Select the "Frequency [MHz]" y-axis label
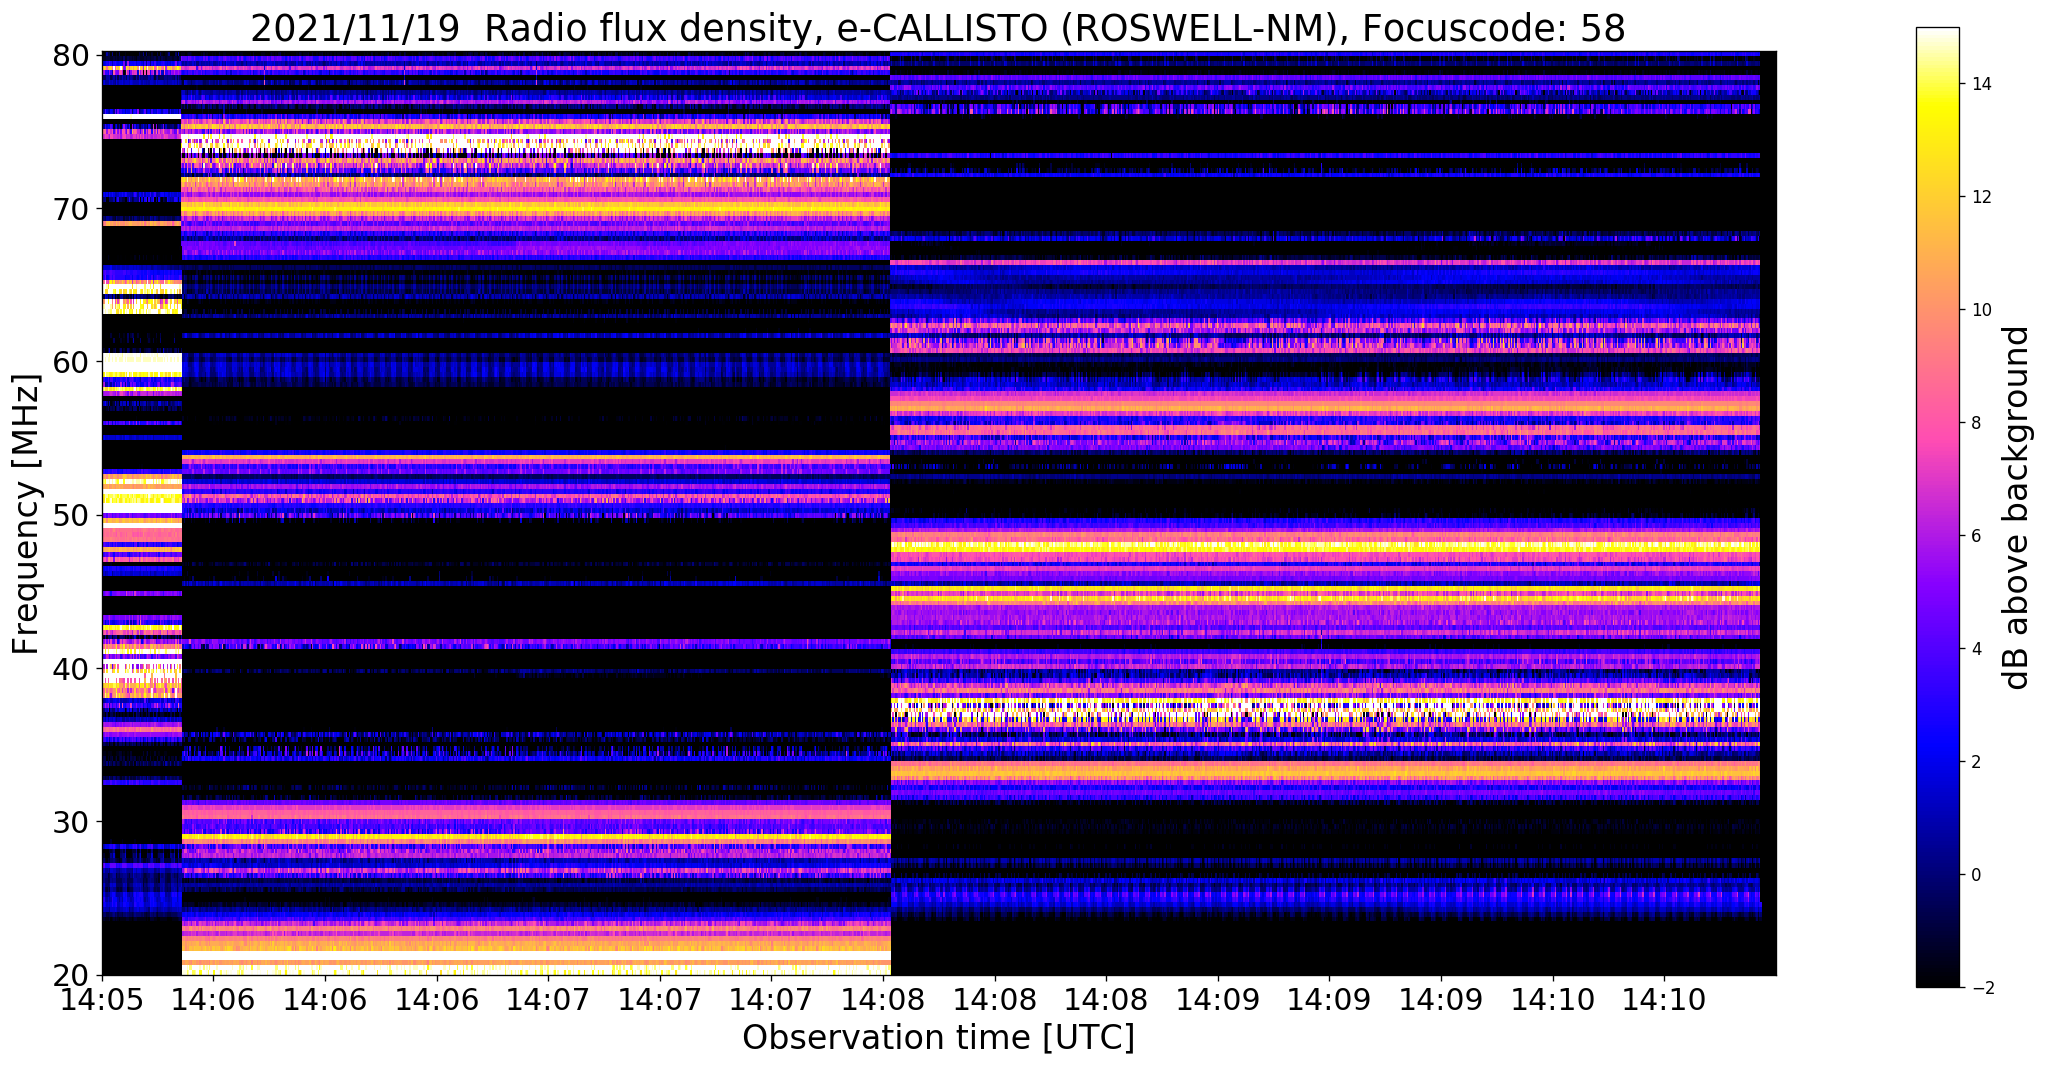 (26, 514)
